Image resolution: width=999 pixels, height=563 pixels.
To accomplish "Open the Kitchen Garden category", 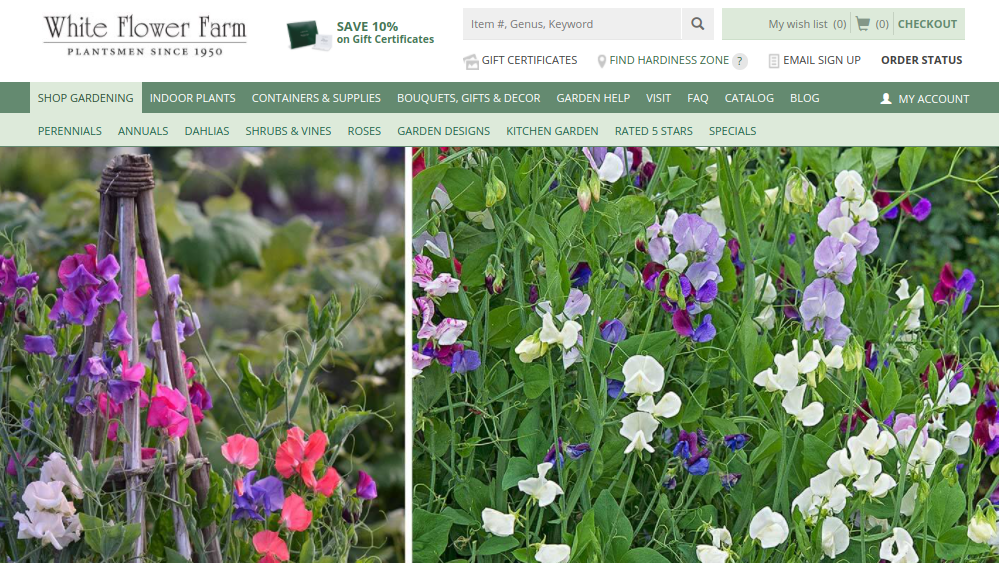I will click(552, 131).
